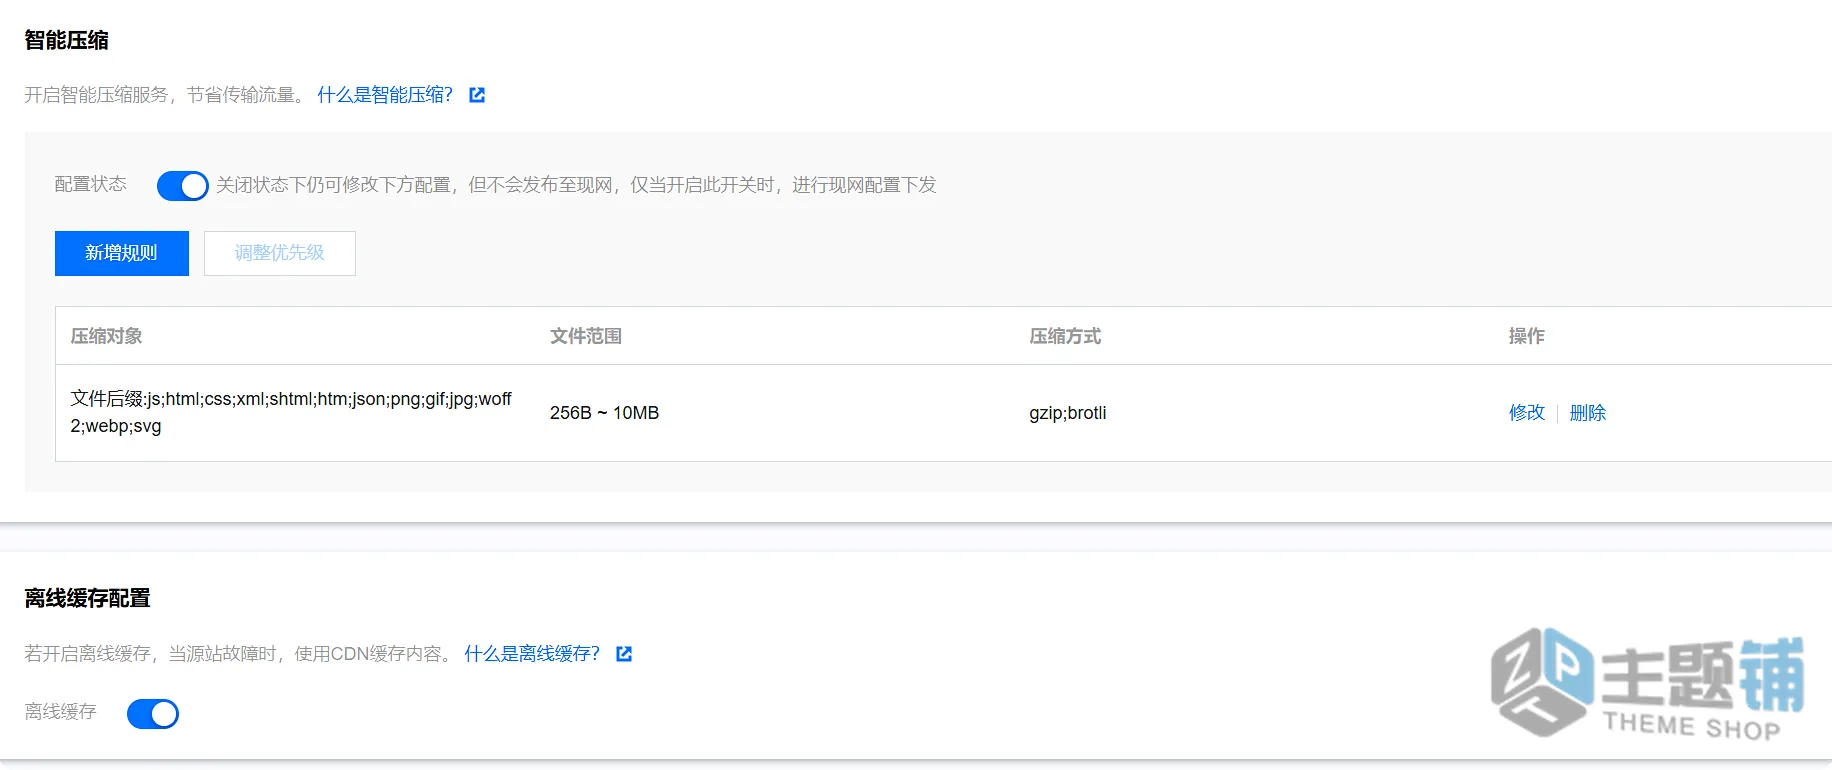The height and width of the screenshot is (770, 1832).
Task: Click the 256B ~ 10MB cell
Action: 604,413
